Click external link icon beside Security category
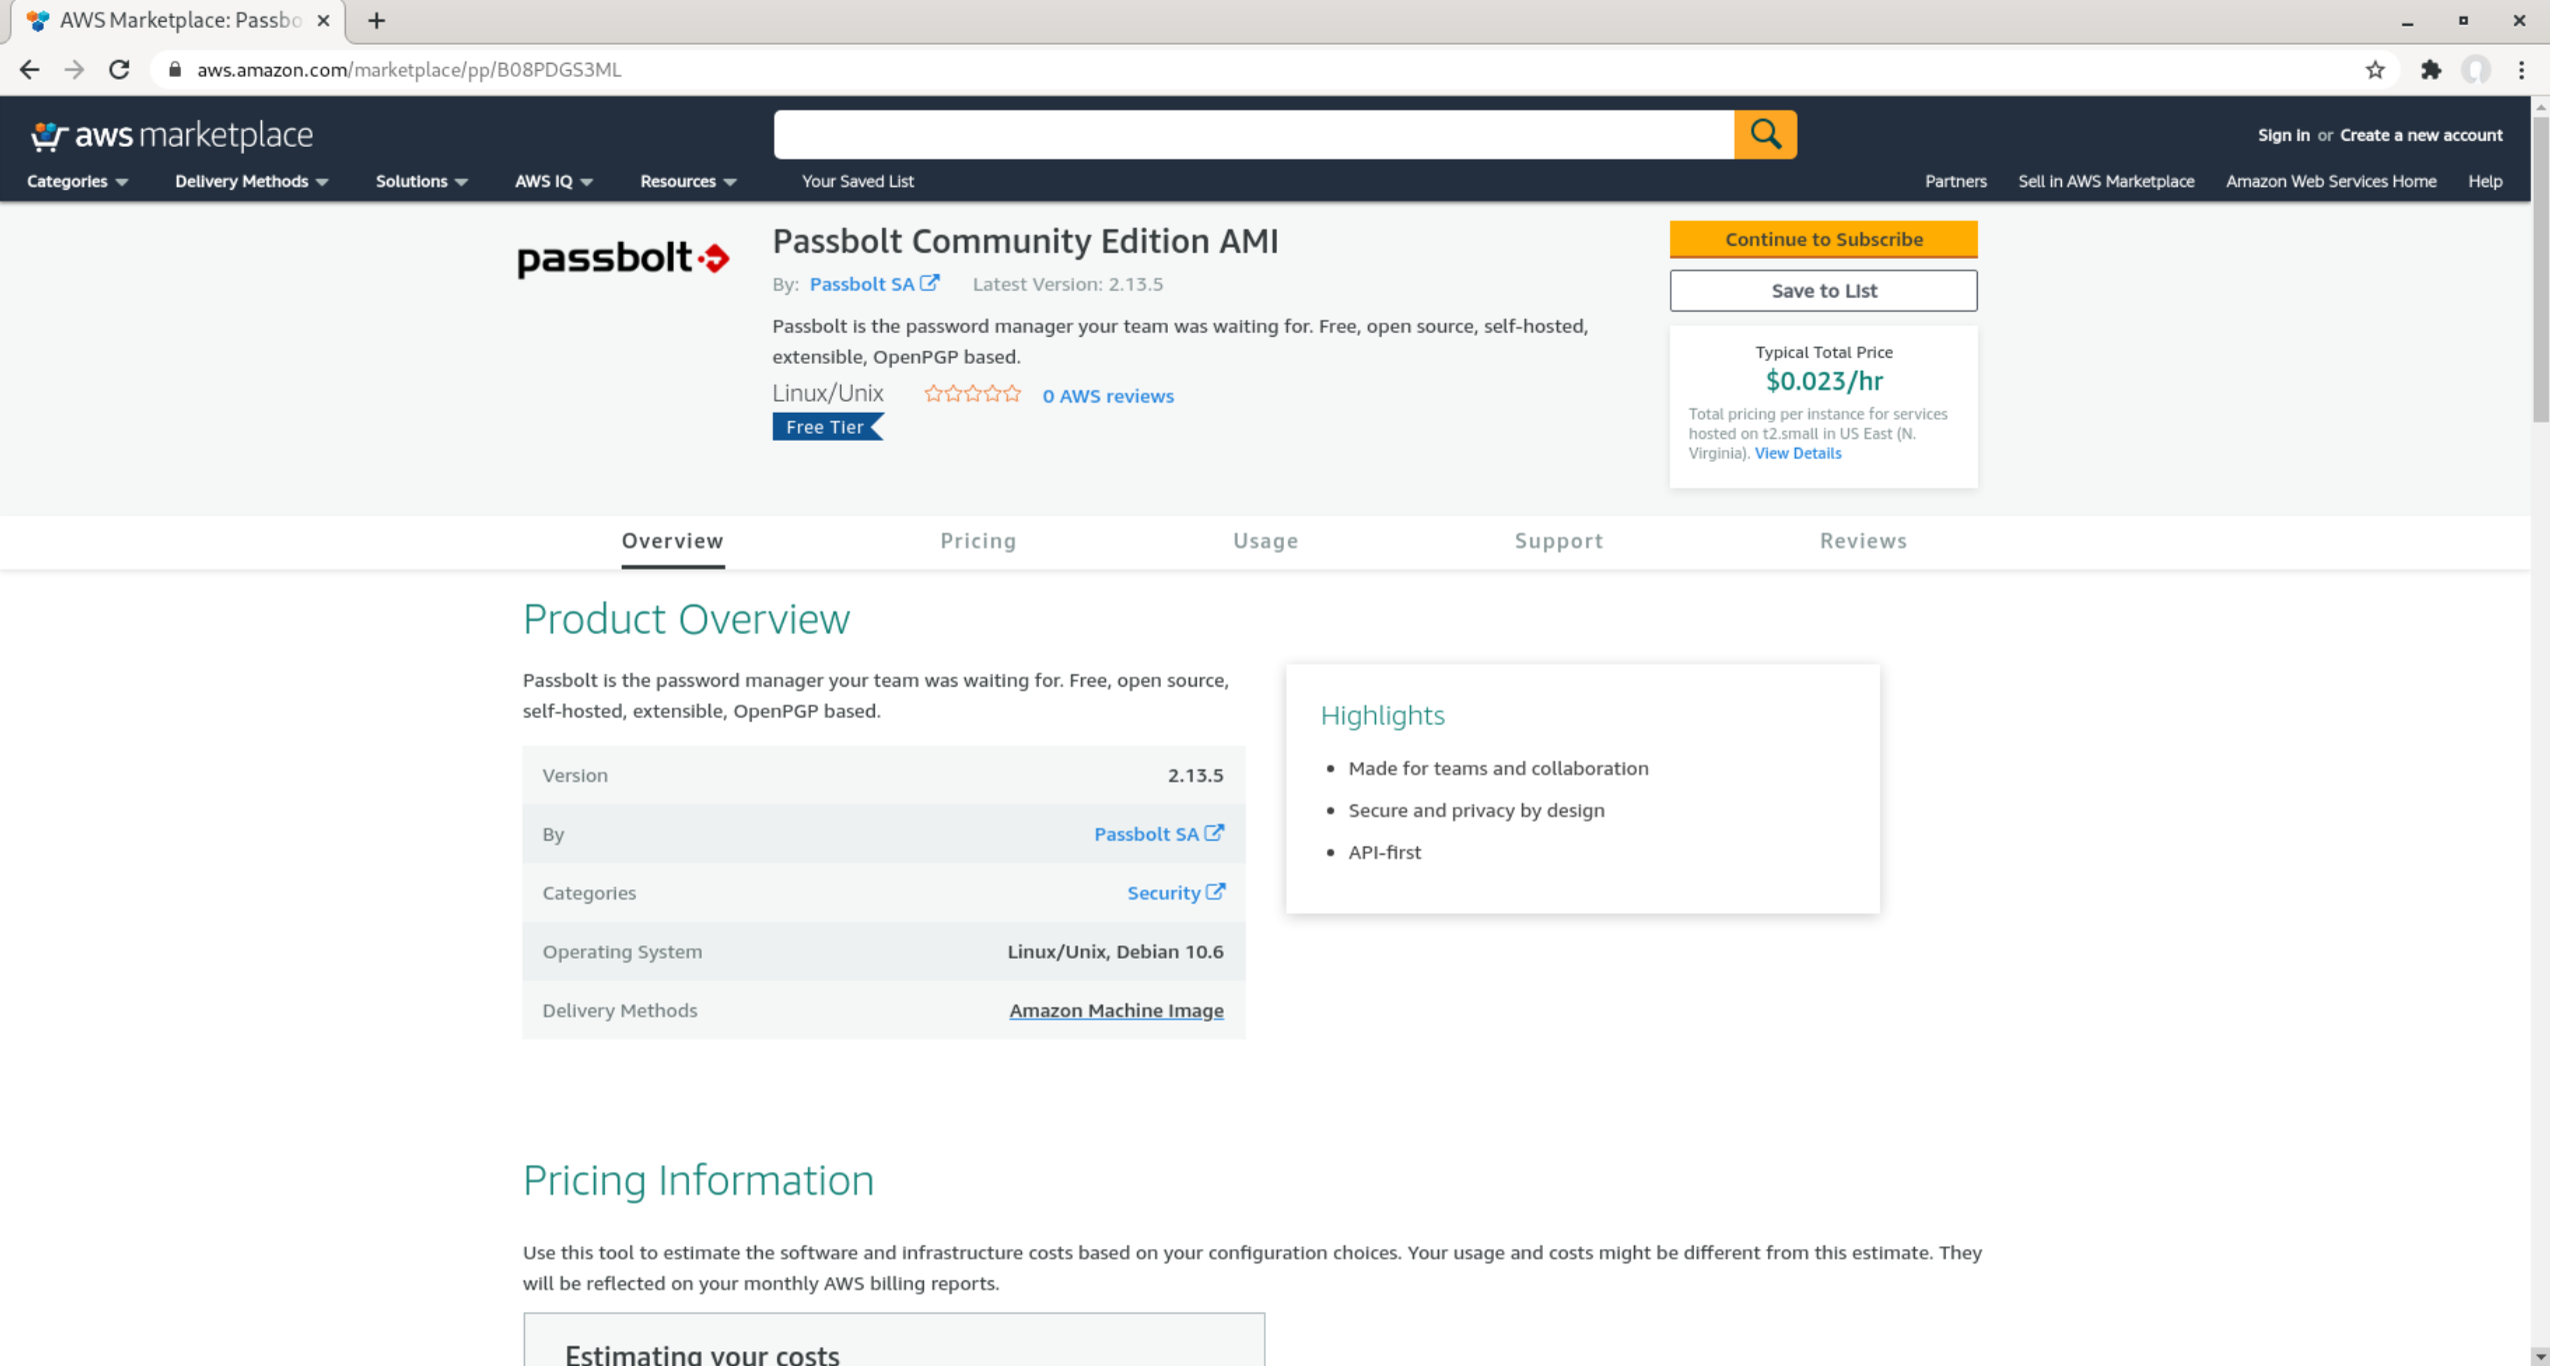 coord(1215,891)
